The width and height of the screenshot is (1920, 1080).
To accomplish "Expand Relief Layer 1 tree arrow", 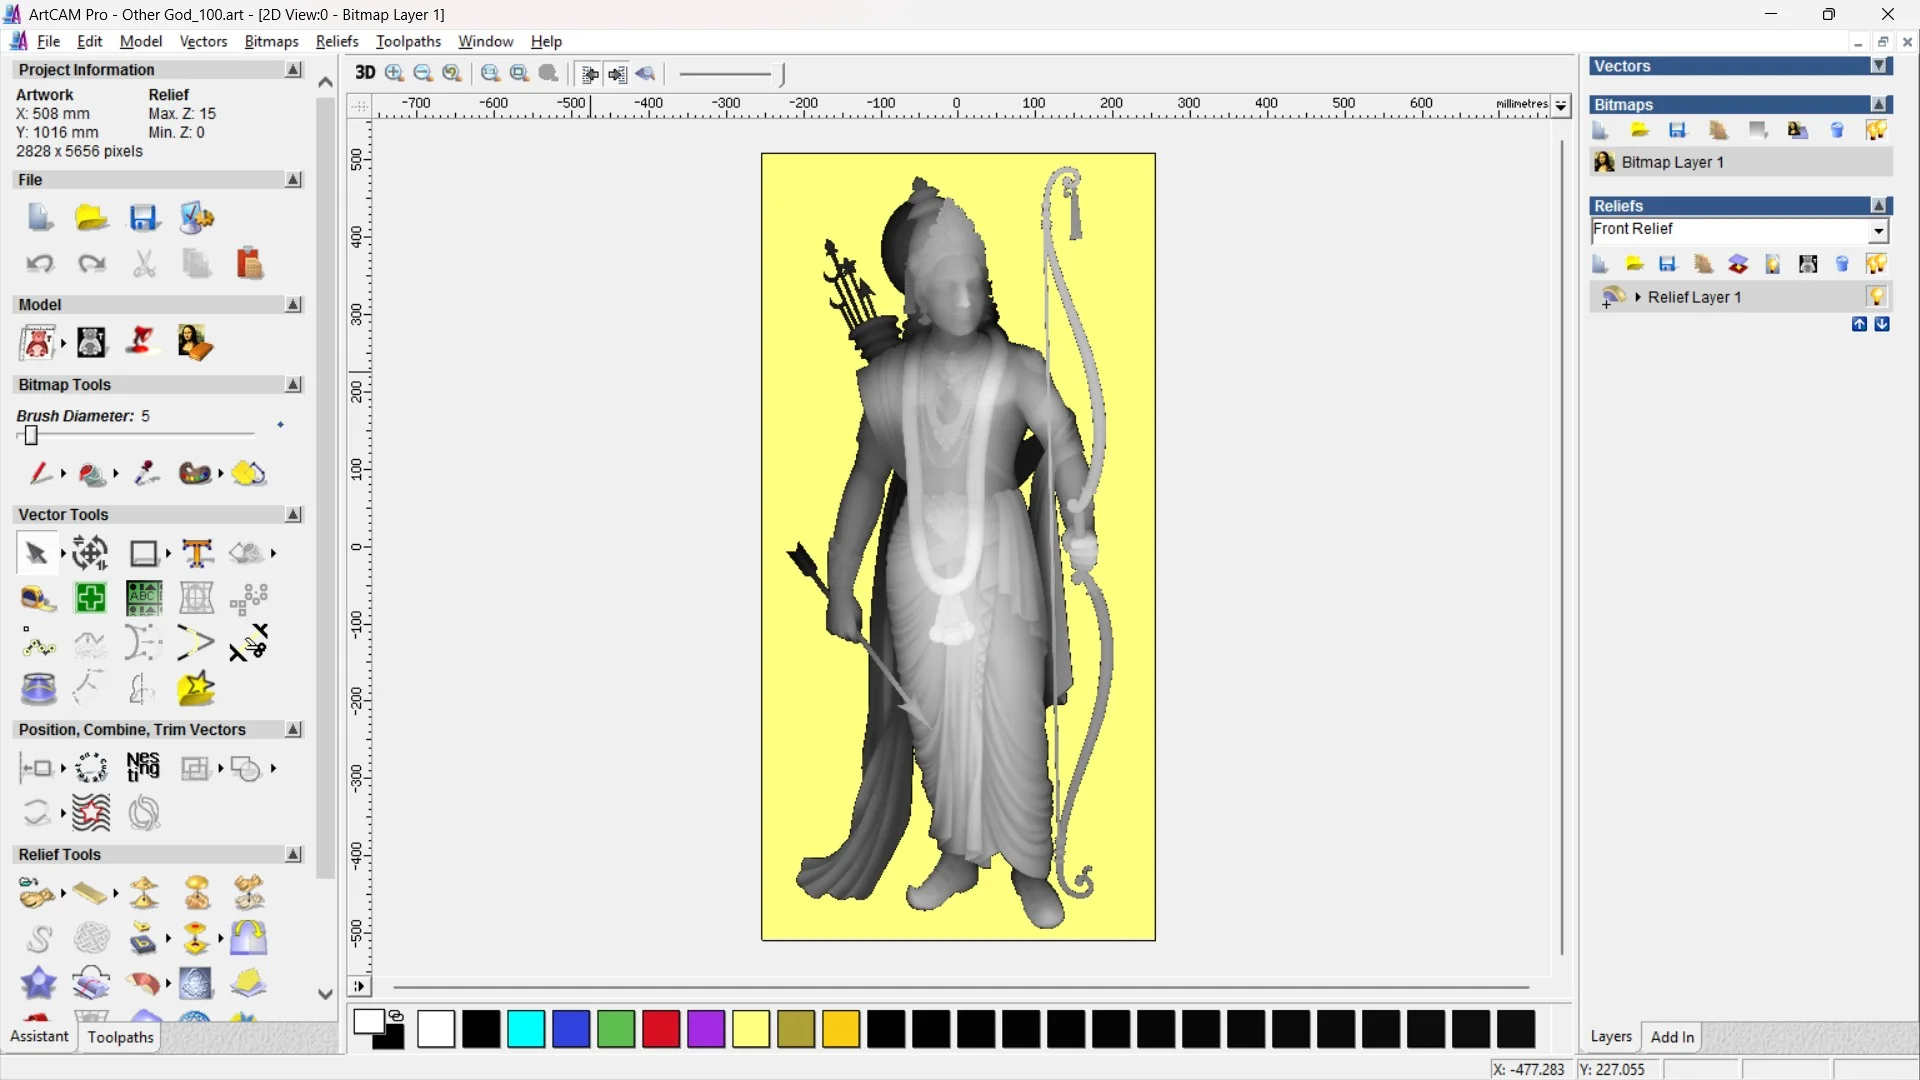I will click(x=1638, y=296).
